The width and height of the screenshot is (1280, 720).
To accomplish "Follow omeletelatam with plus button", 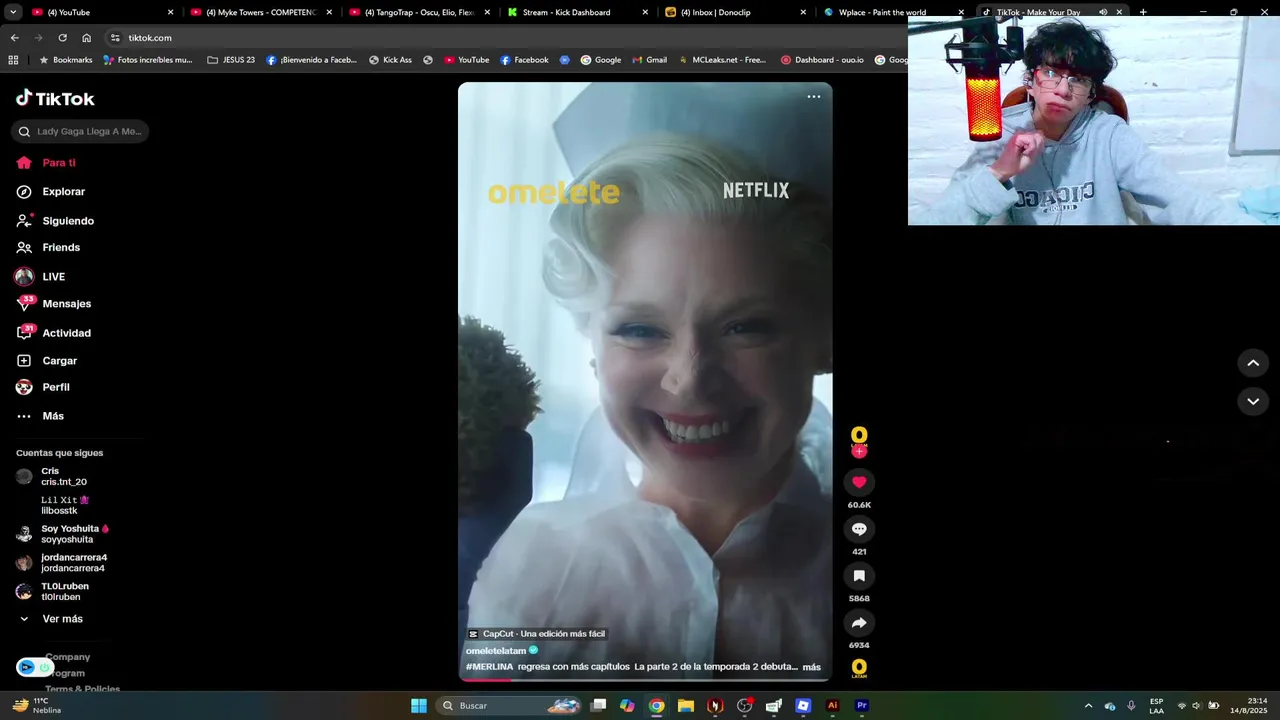I will tap(859, 452).
